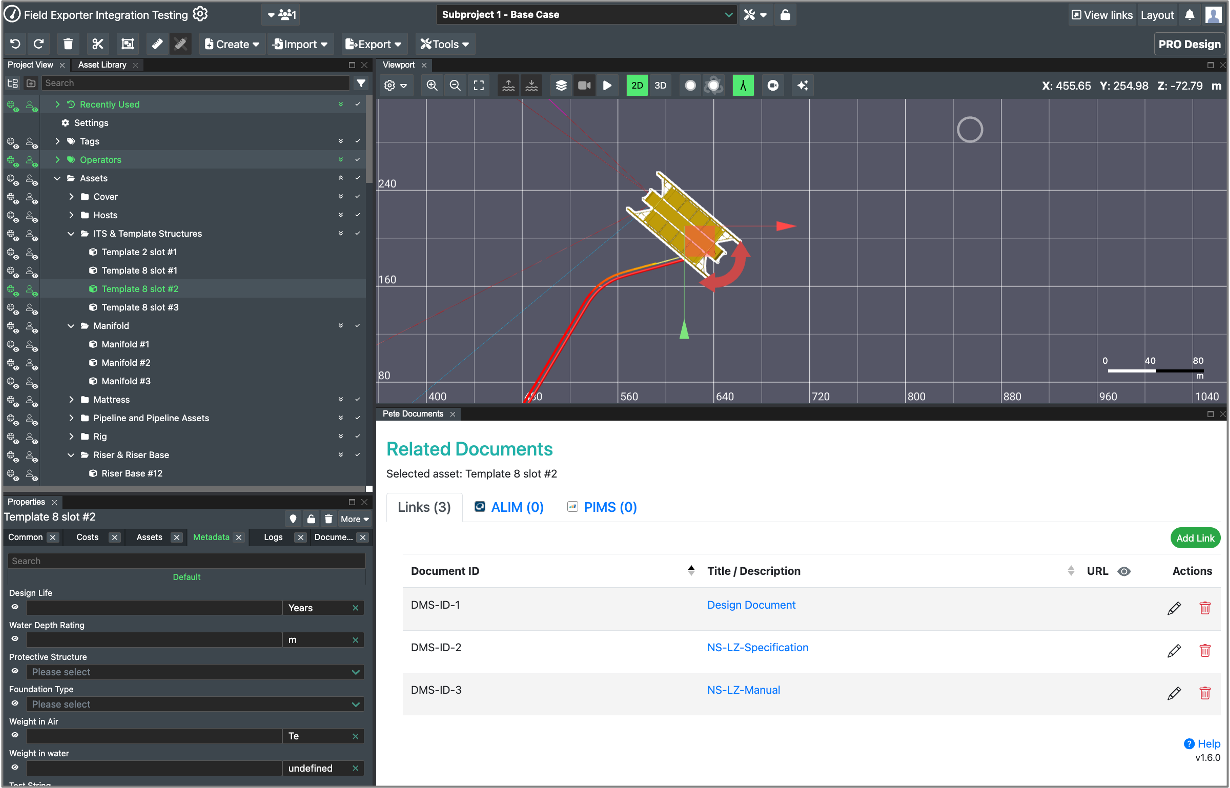Viewport: 1230px width, 788px height.
Task: Click the sea-surface up arrow icon
Action: (x=508, y=86)
